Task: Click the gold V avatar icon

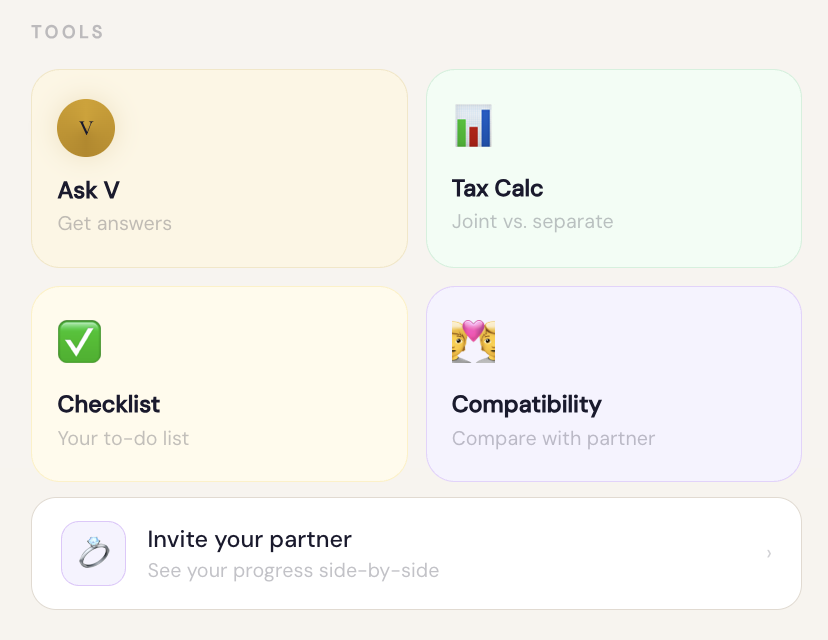Action: [86, 128]
